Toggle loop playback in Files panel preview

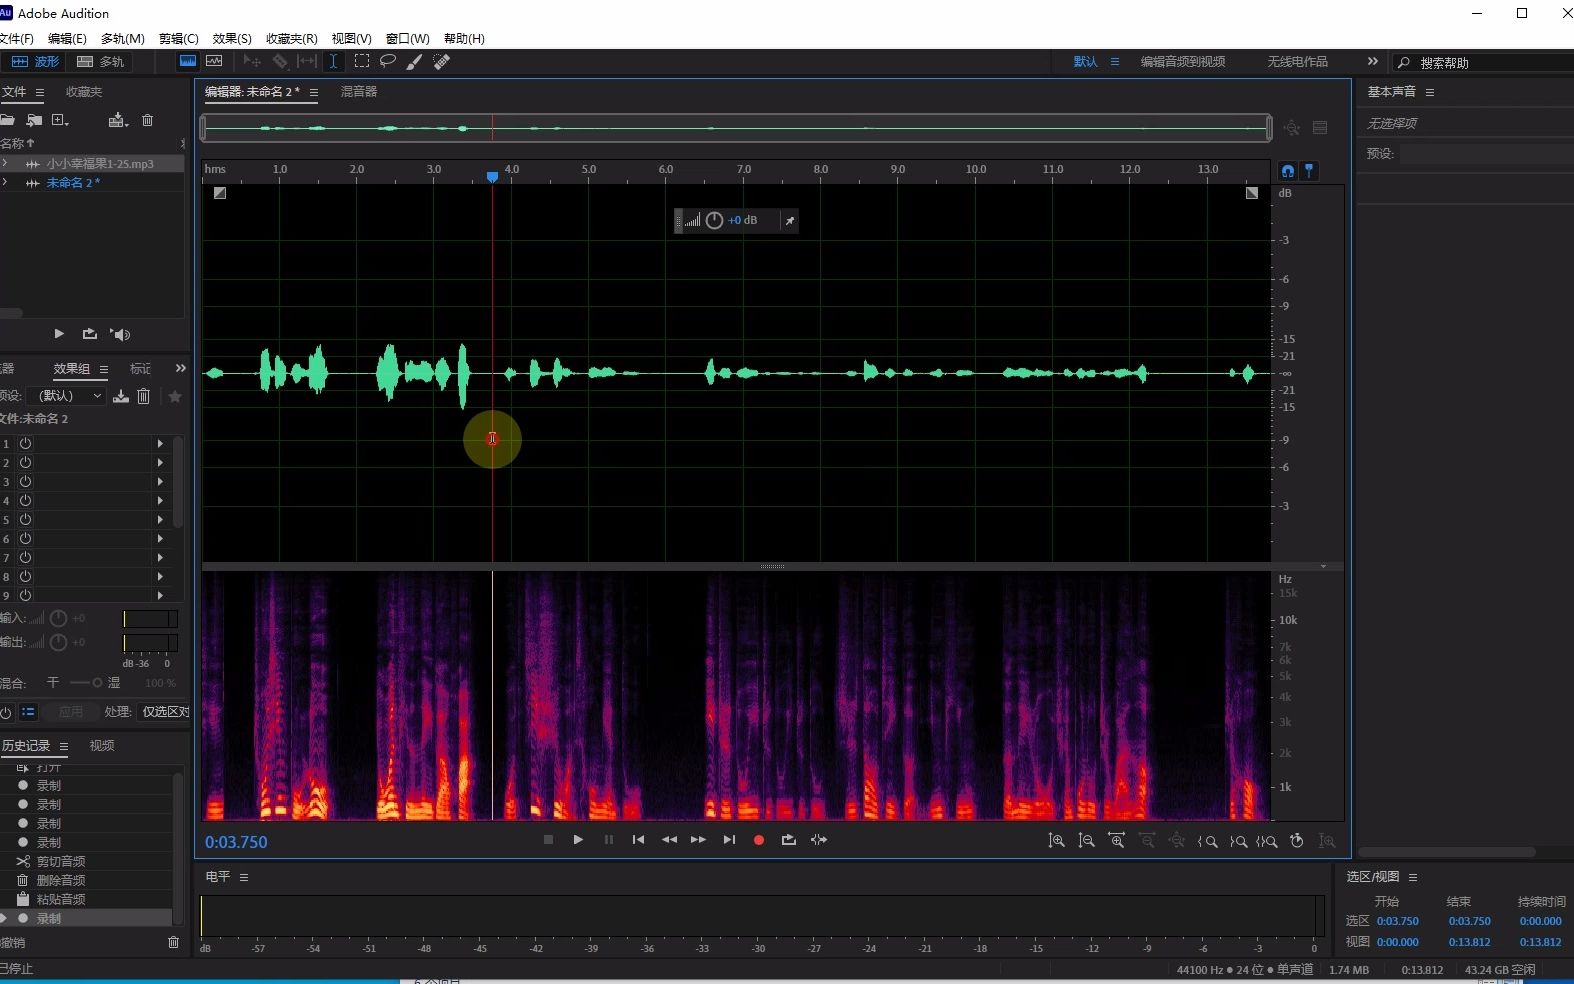click(89, 334)
